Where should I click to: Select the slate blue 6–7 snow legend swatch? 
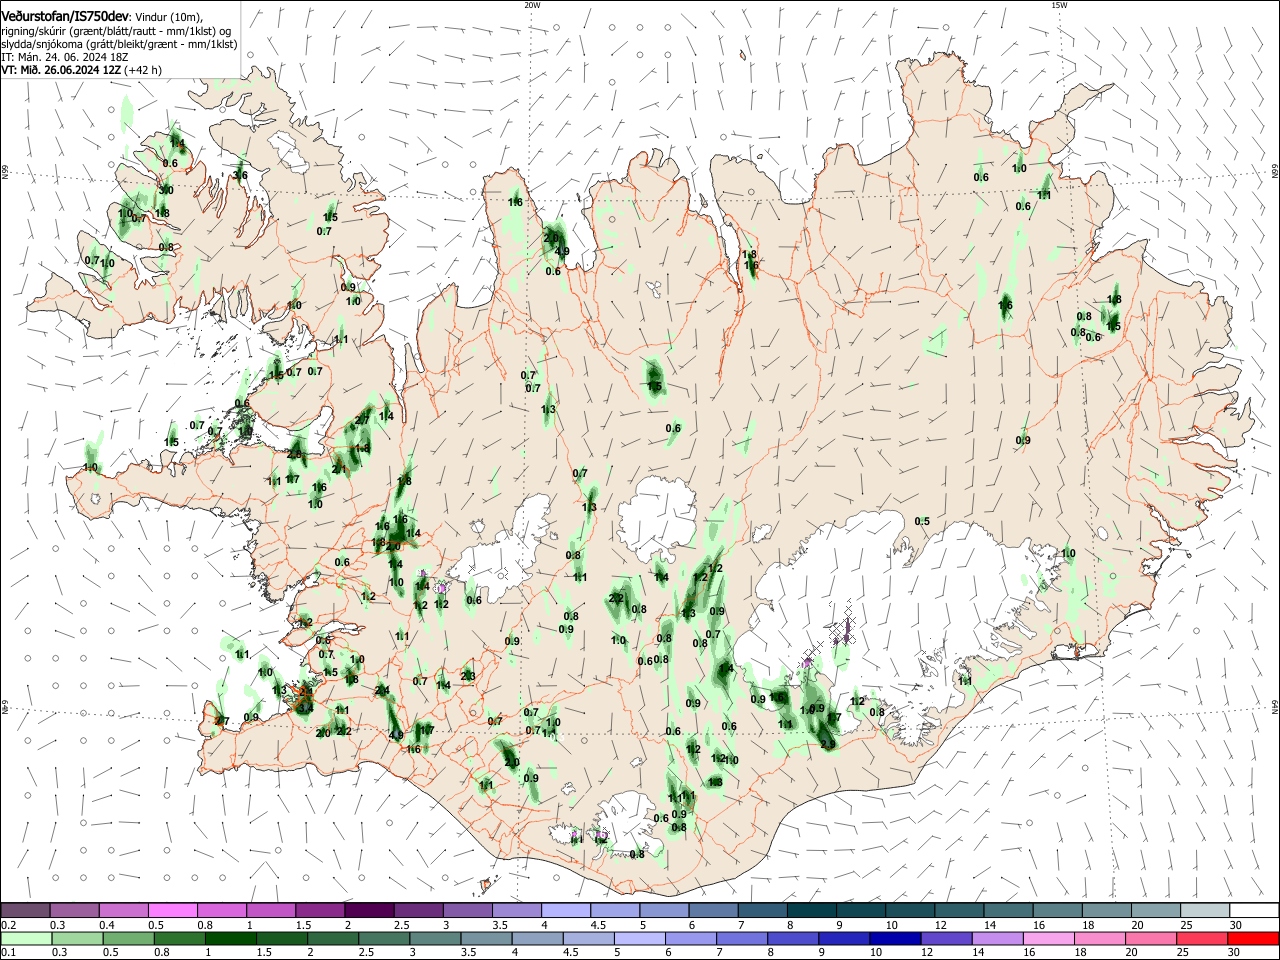click(x=713, y=911)
